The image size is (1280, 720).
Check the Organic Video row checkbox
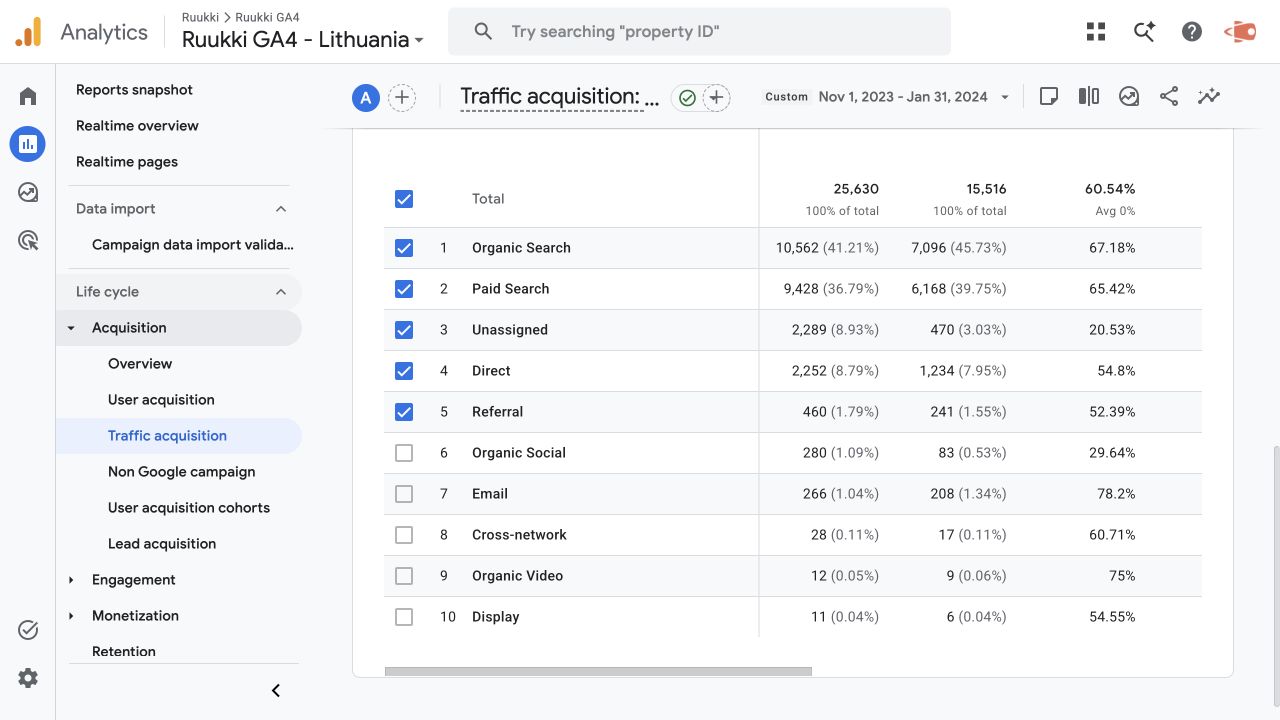click(x=404, y=576)
